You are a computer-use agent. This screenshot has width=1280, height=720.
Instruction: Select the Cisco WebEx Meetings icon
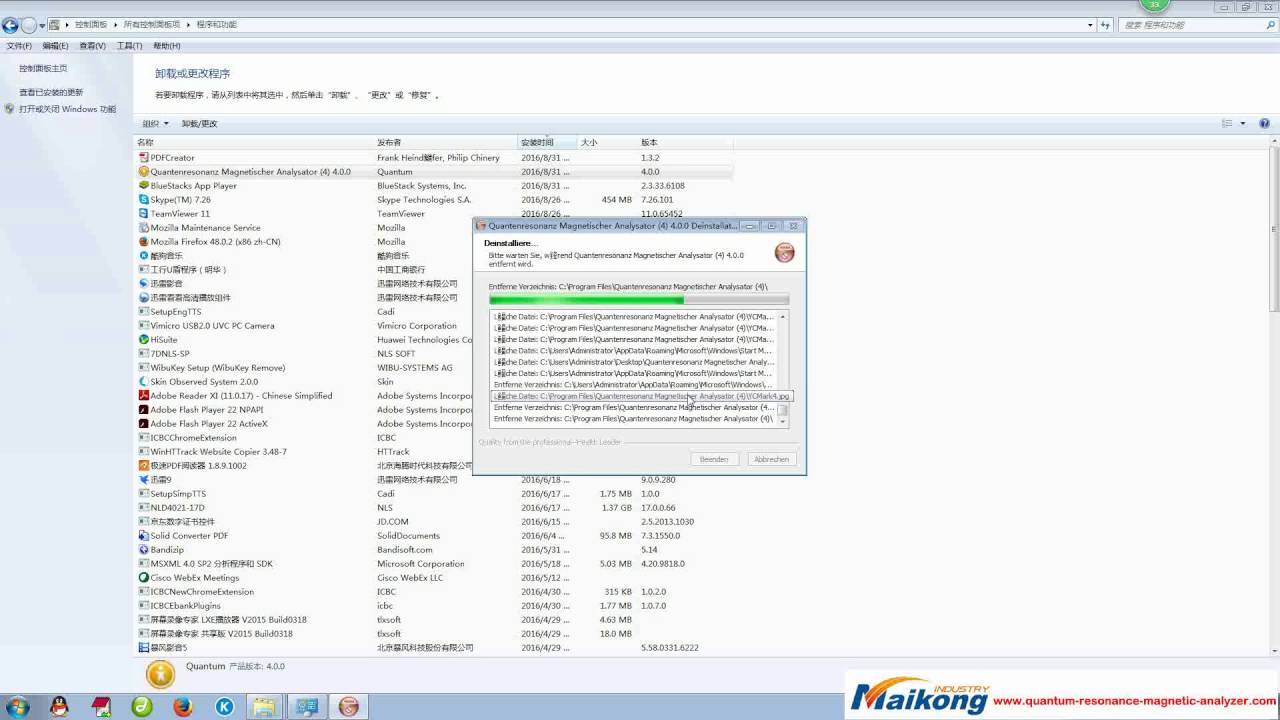point(143,578)
